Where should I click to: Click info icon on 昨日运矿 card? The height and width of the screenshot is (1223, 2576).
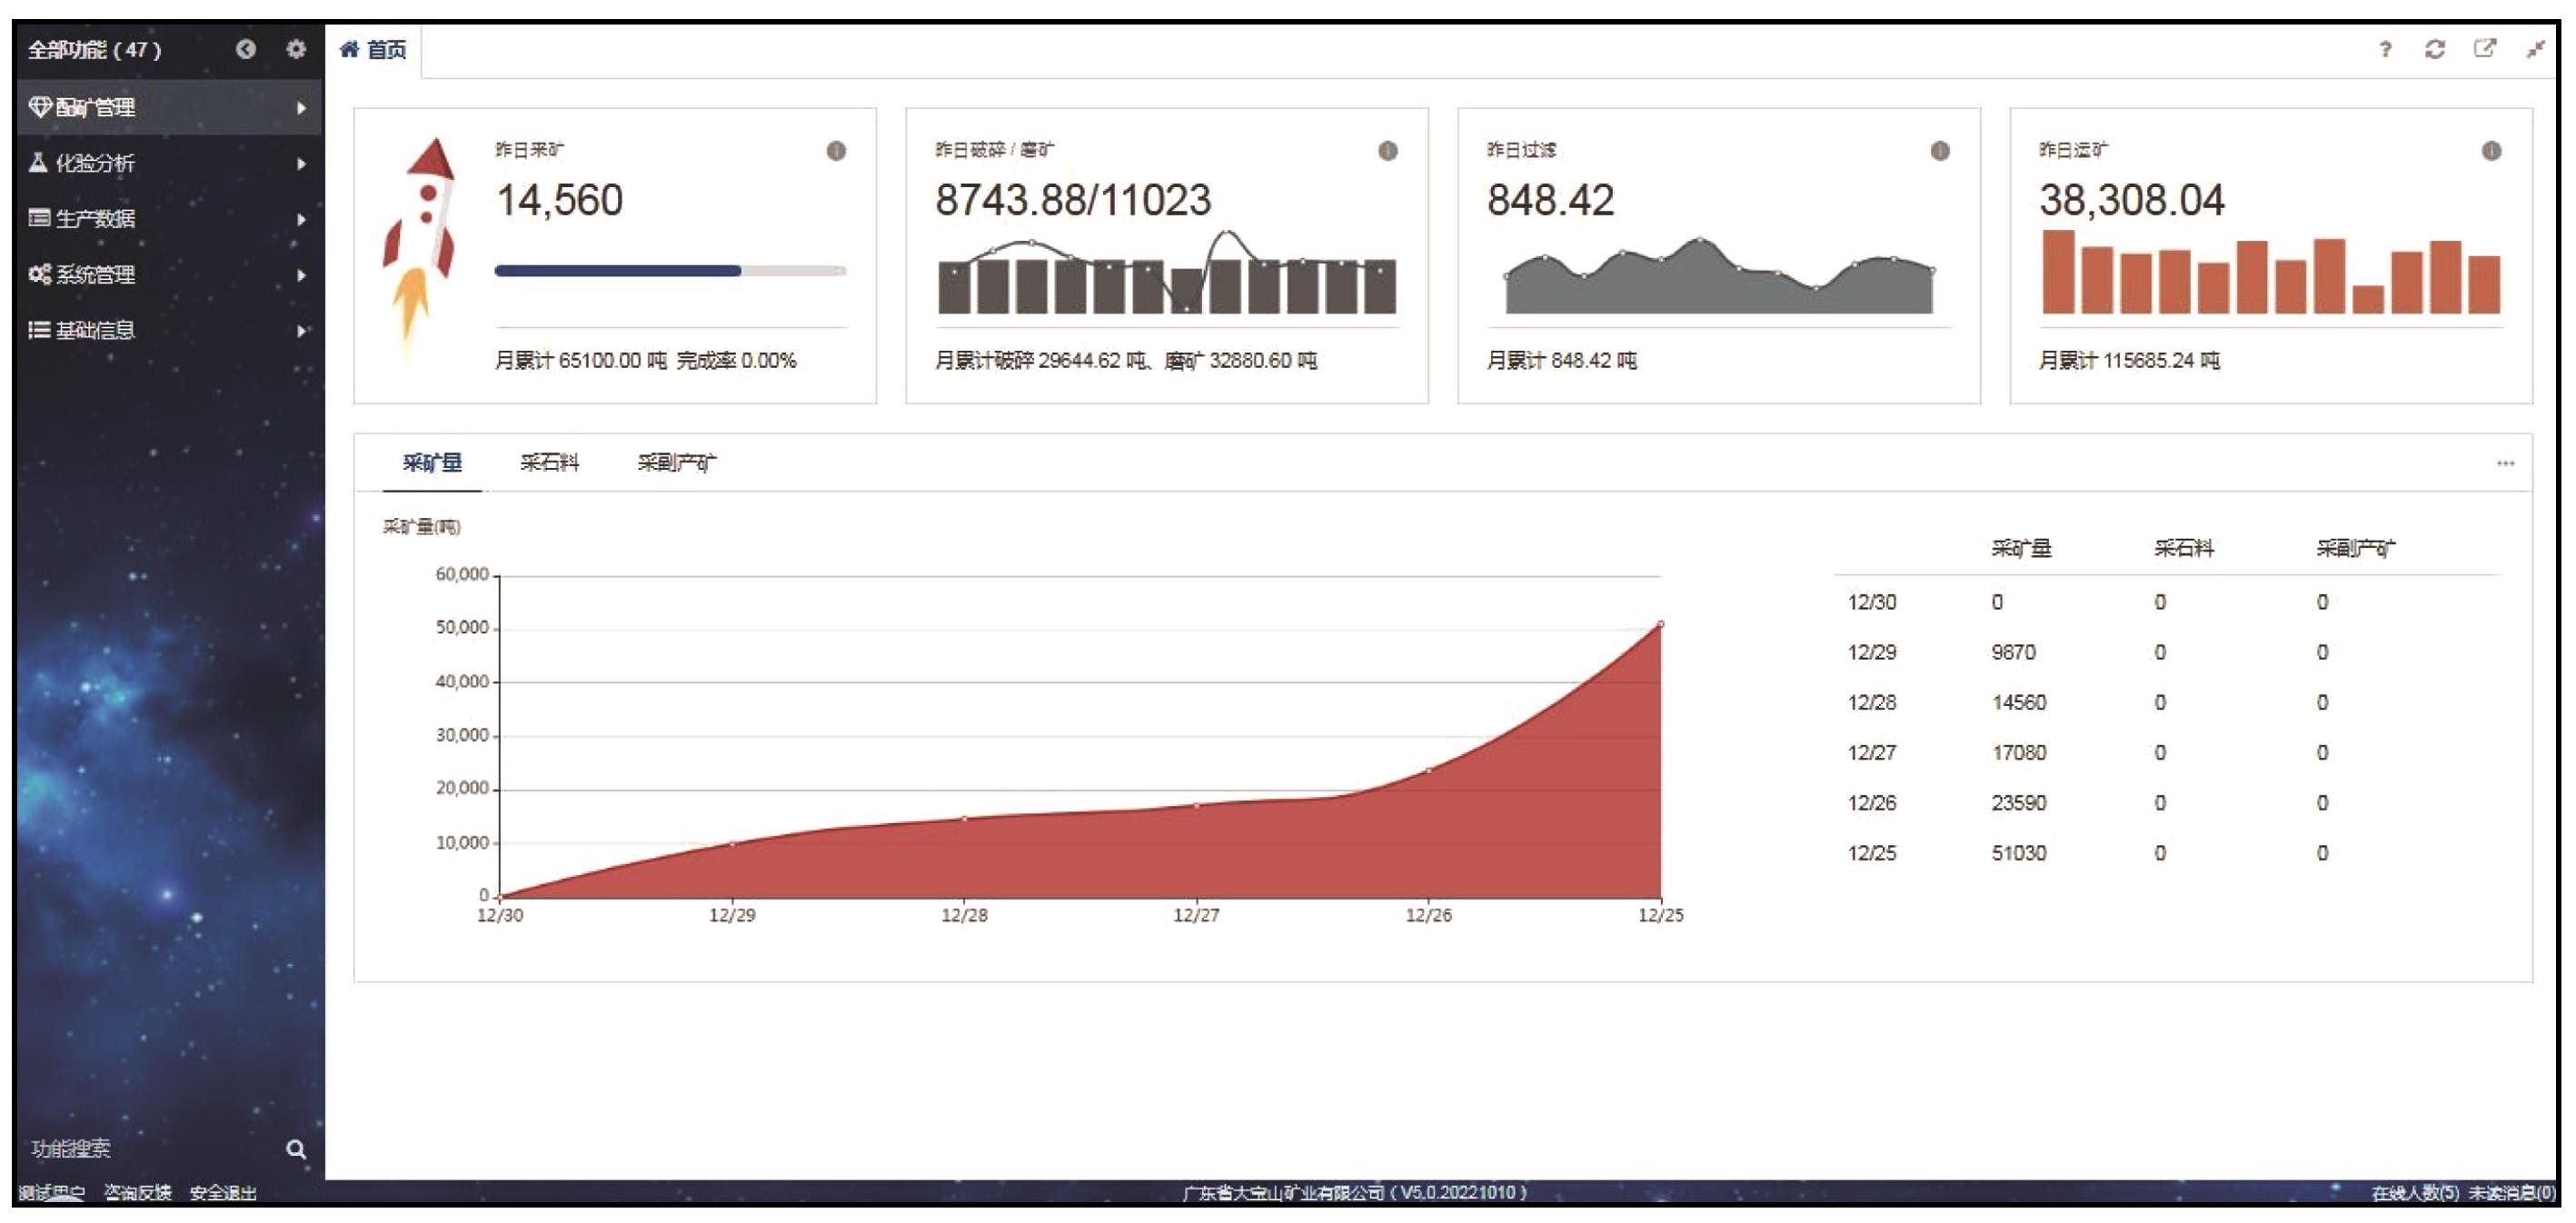[2491, 151]
